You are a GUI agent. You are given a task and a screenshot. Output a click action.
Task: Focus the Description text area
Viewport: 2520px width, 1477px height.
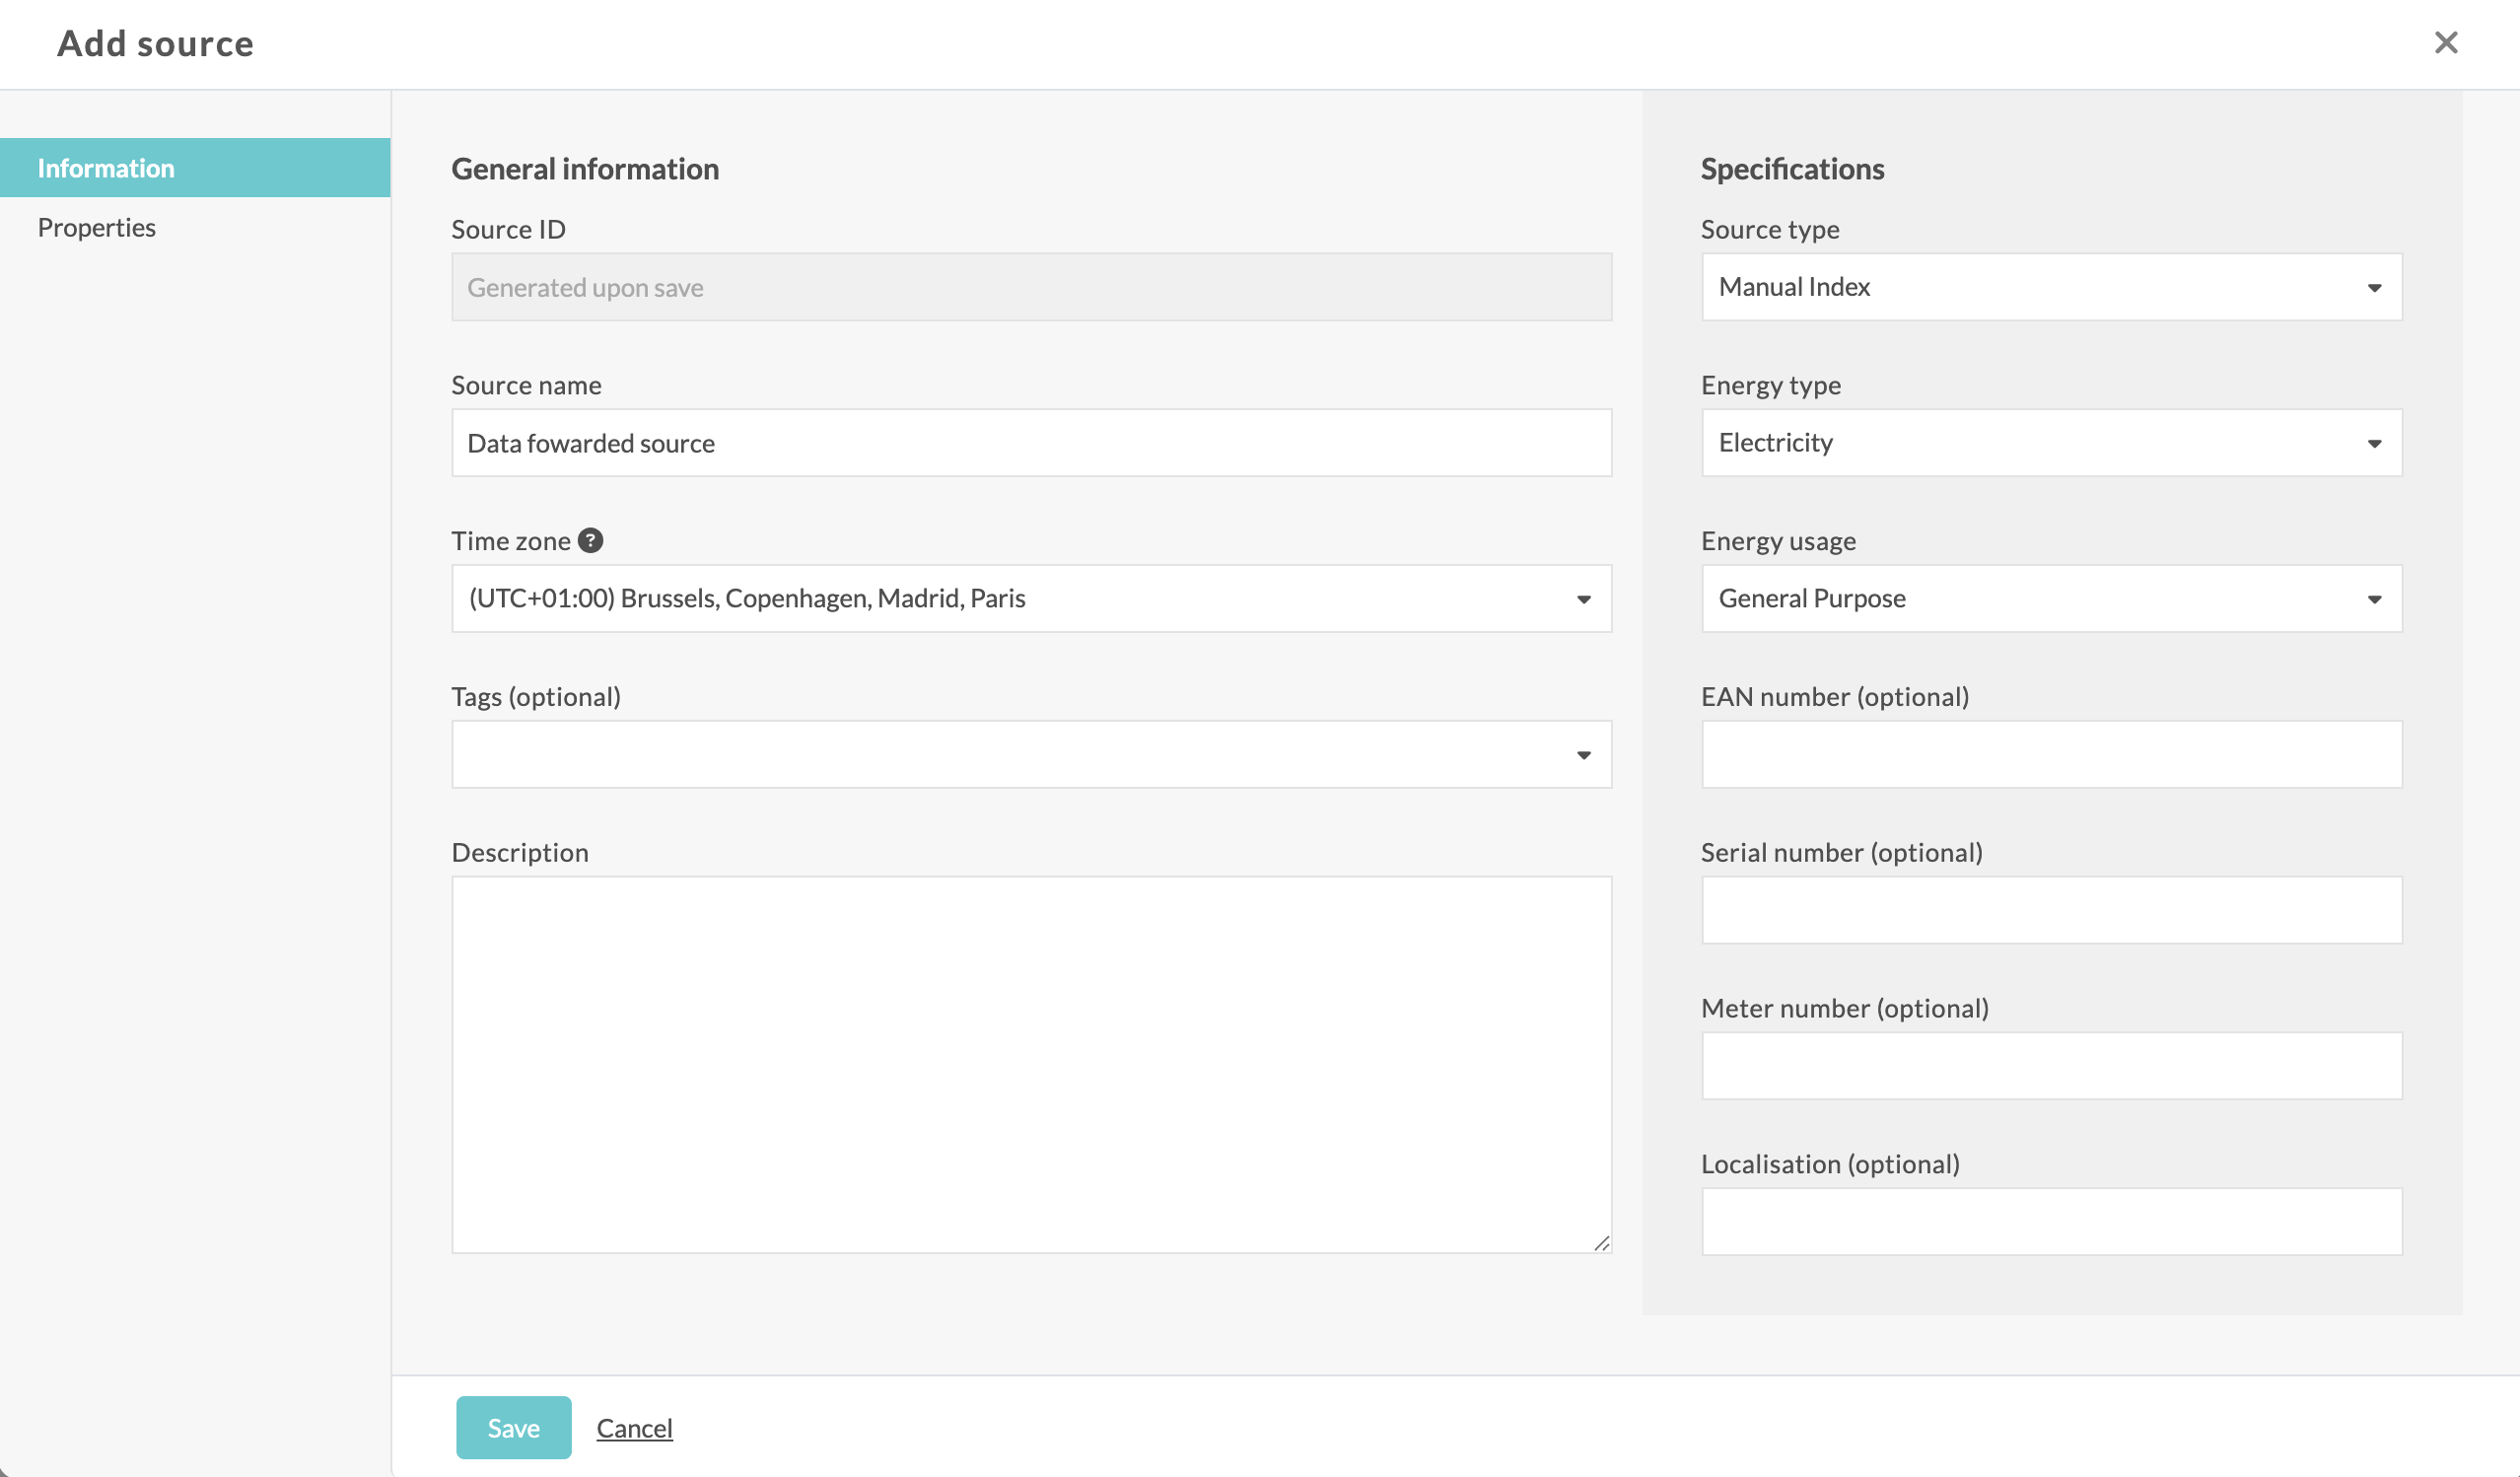[x=1030, y=1064]
